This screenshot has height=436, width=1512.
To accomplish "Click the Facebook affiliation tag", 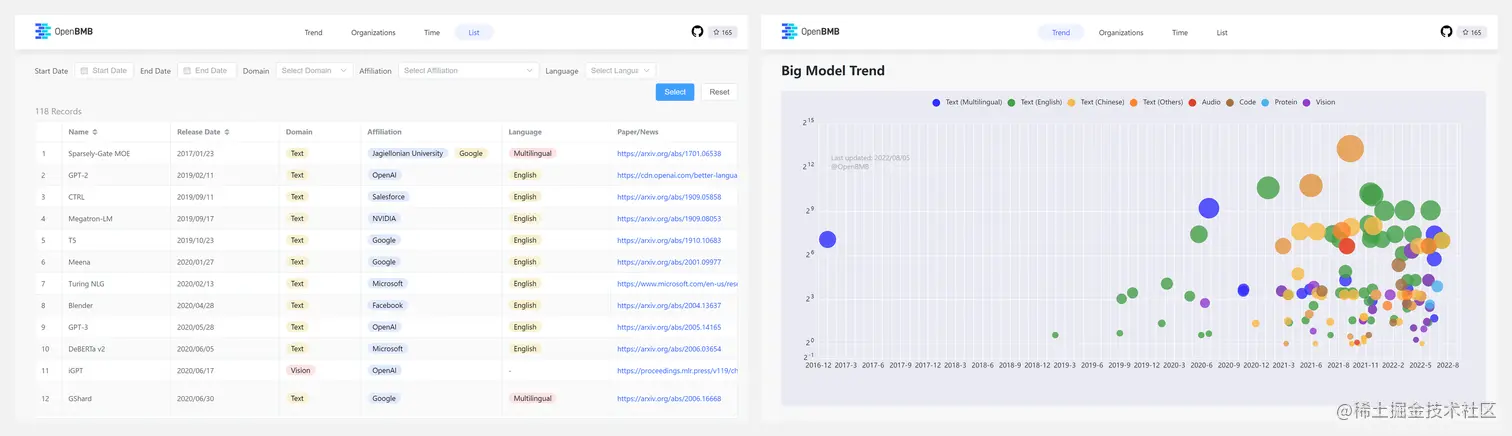I will tap(388, 305).
